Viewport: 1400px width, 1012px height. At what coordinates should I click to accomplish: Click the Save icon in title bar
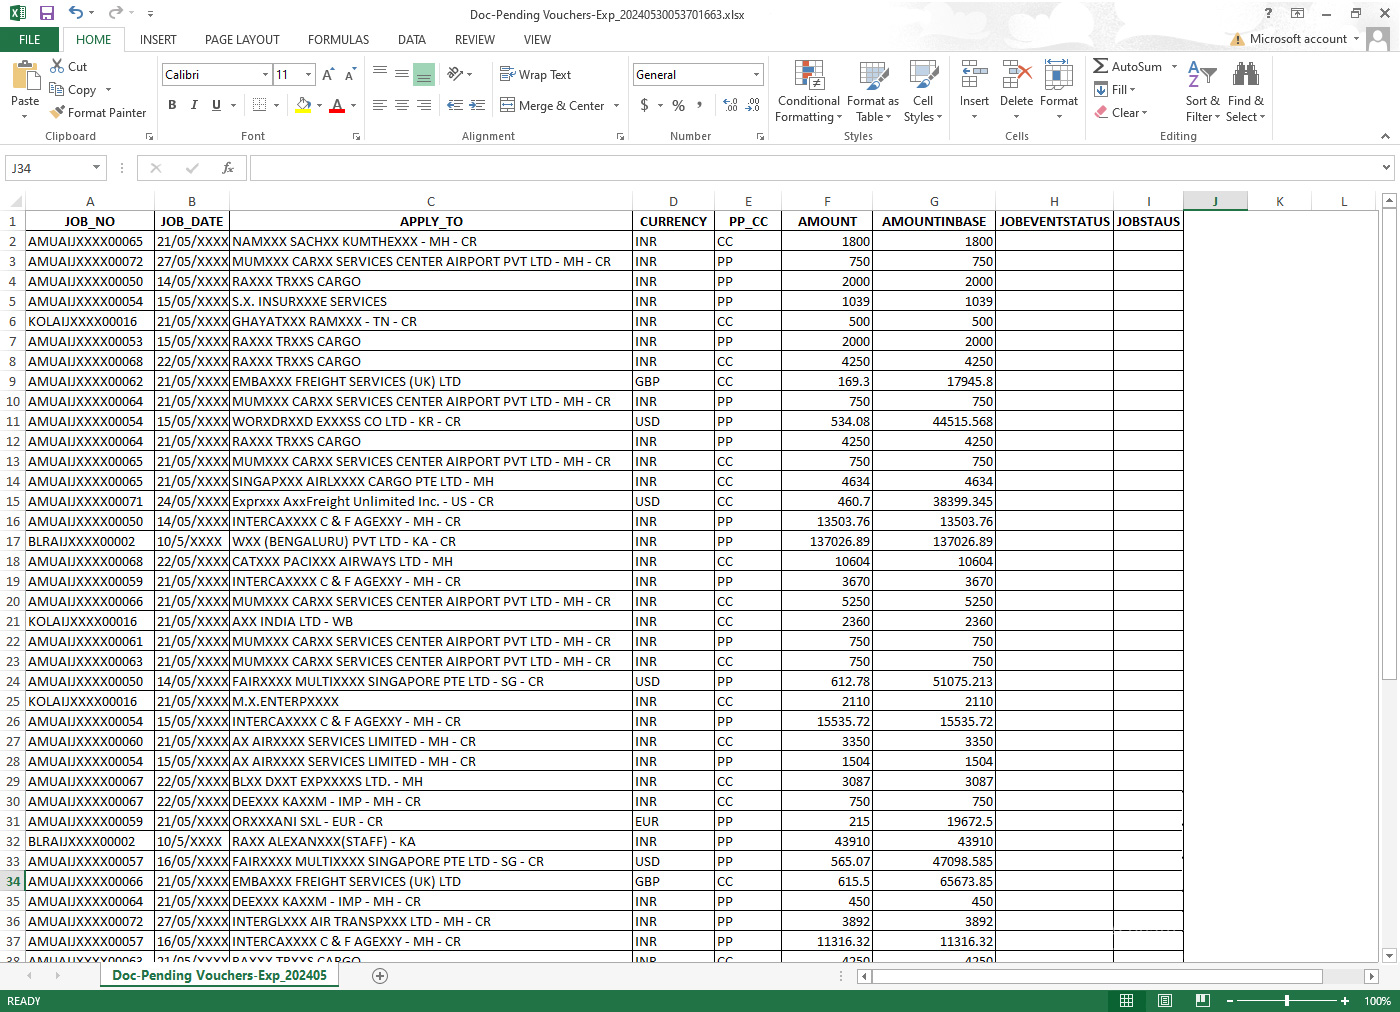pyautogui.click(x=46, y=13)
